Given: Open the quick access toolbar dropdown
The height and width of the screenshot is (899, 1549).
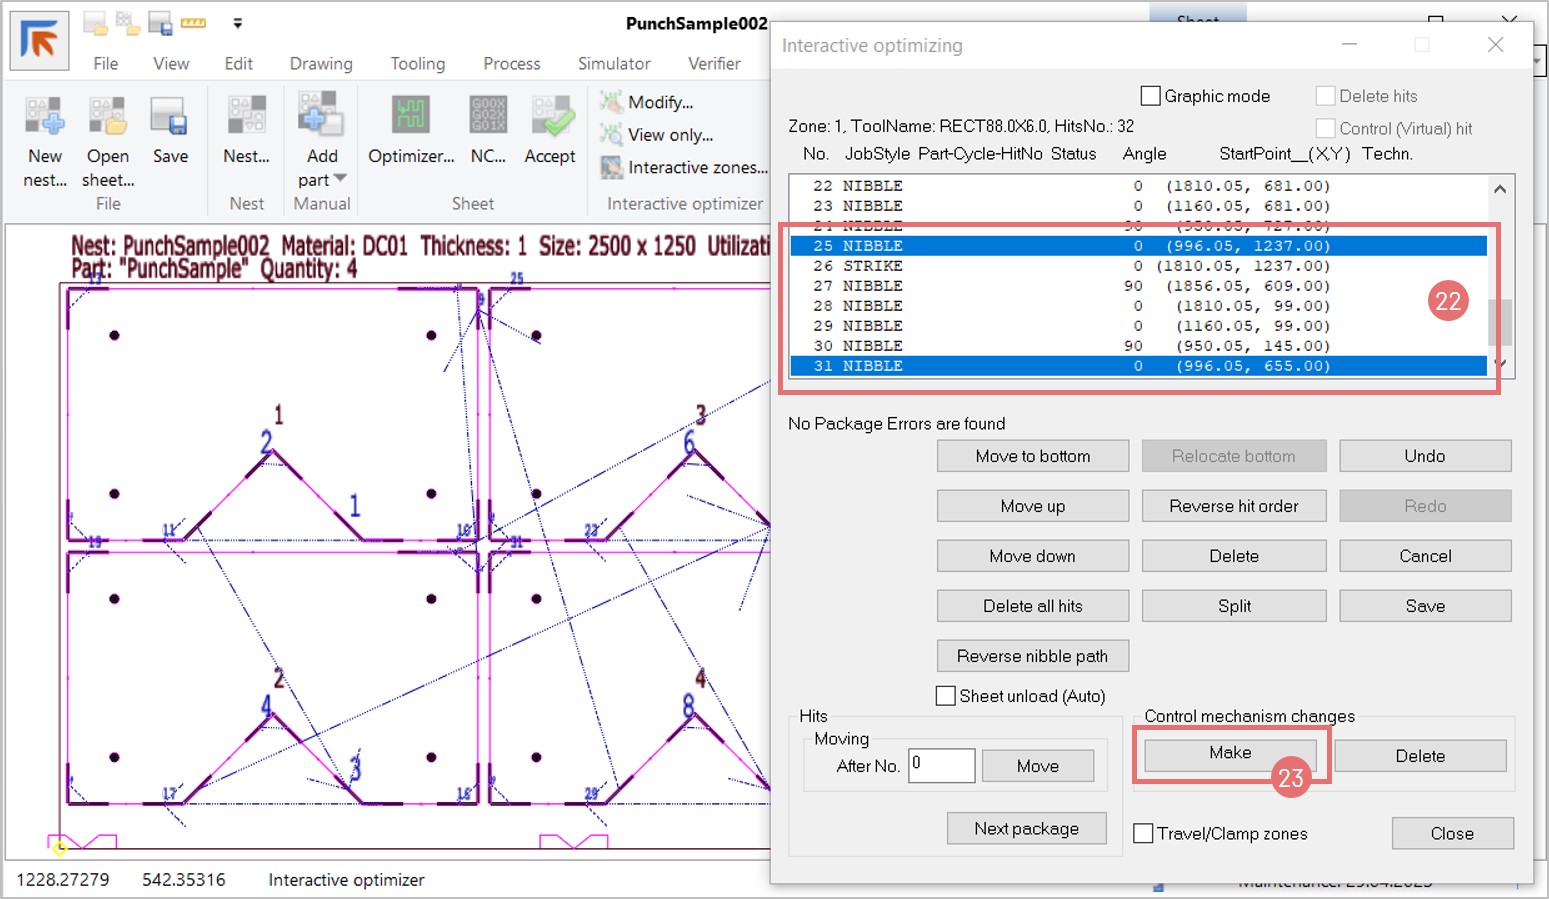Looking at the screenshot, I should point(237,23).
